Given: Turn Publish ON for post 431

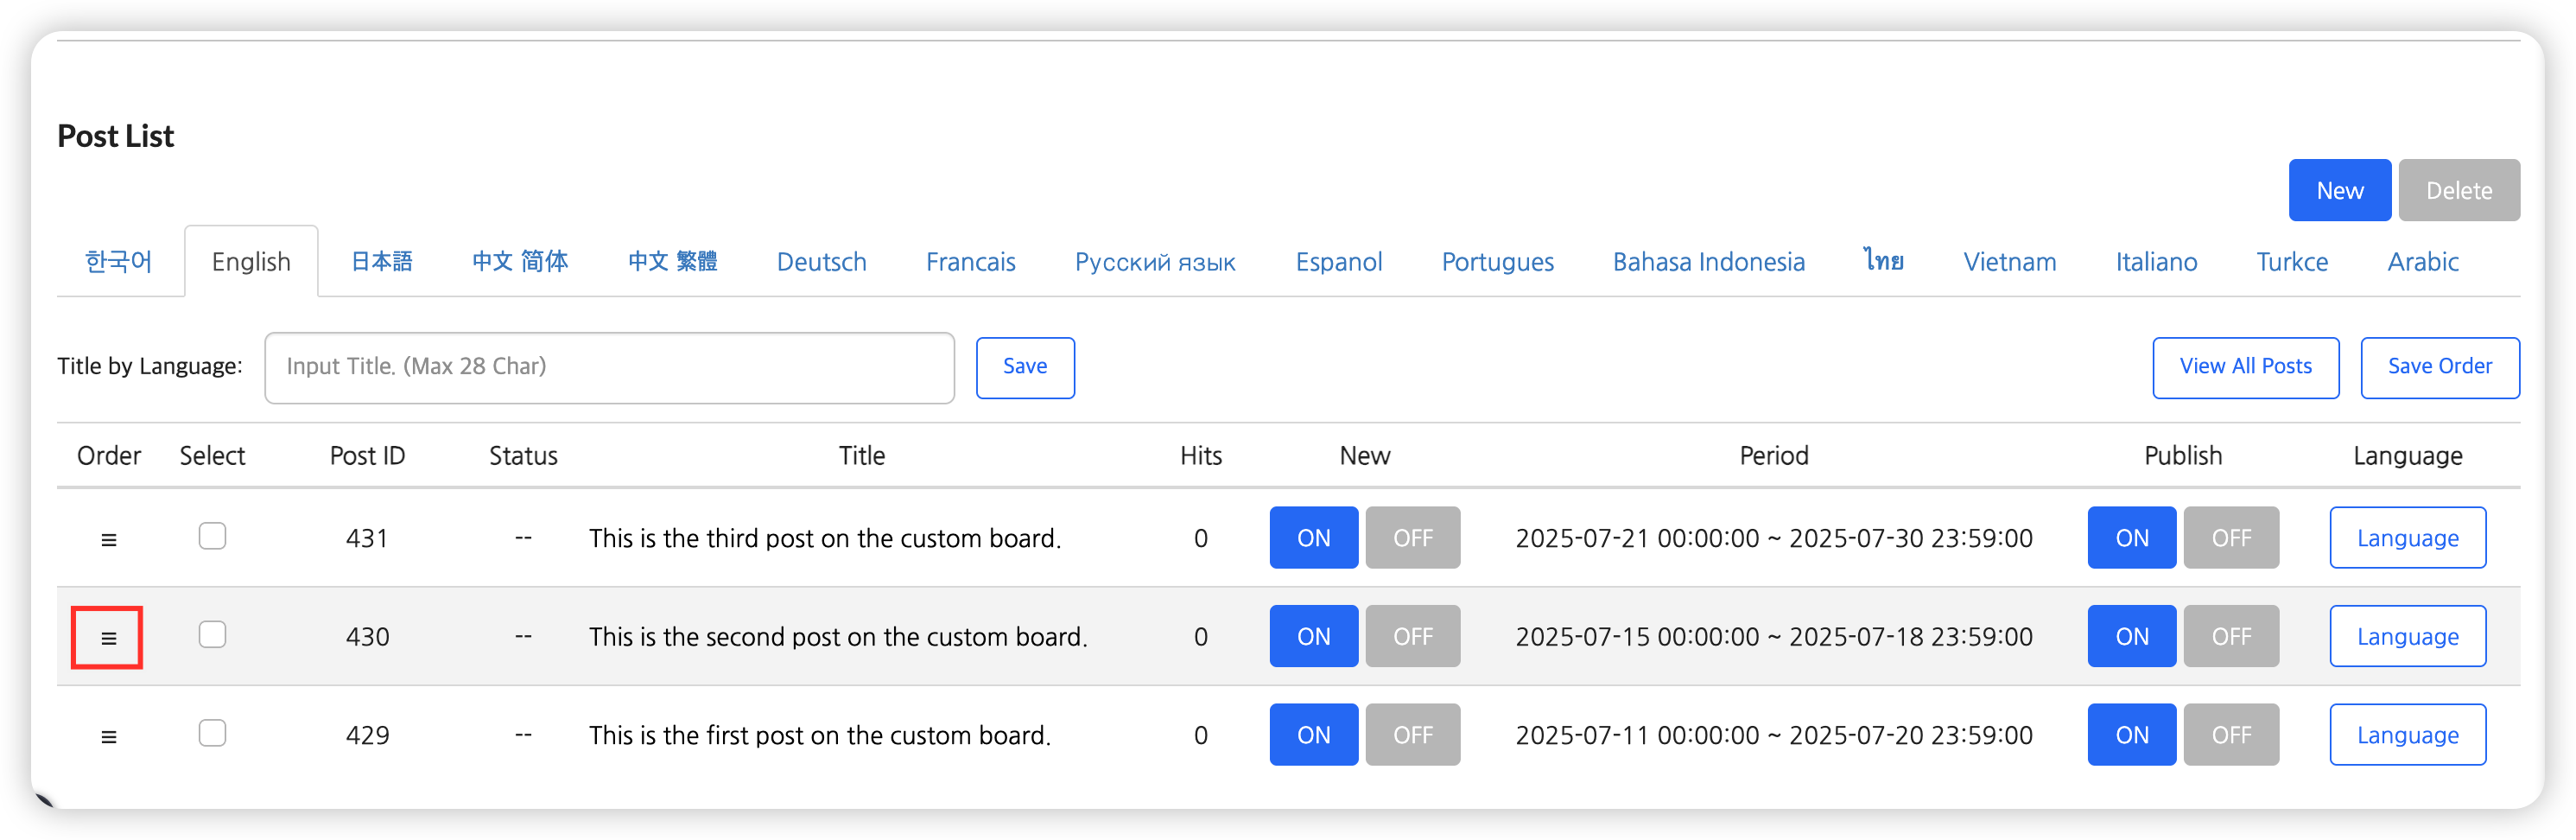Looking at the screenshot, I should click(2131, 538).
